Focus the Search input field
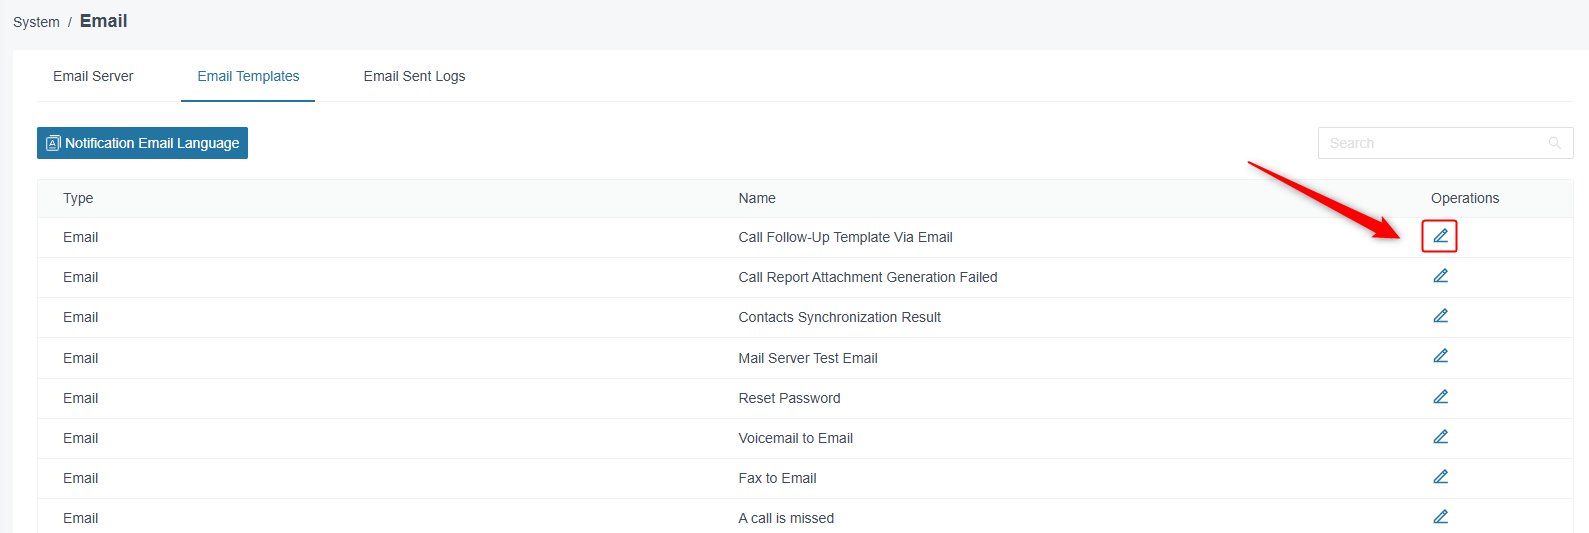The height and width of the screenshot is (533, 1589). [1445, 143]
